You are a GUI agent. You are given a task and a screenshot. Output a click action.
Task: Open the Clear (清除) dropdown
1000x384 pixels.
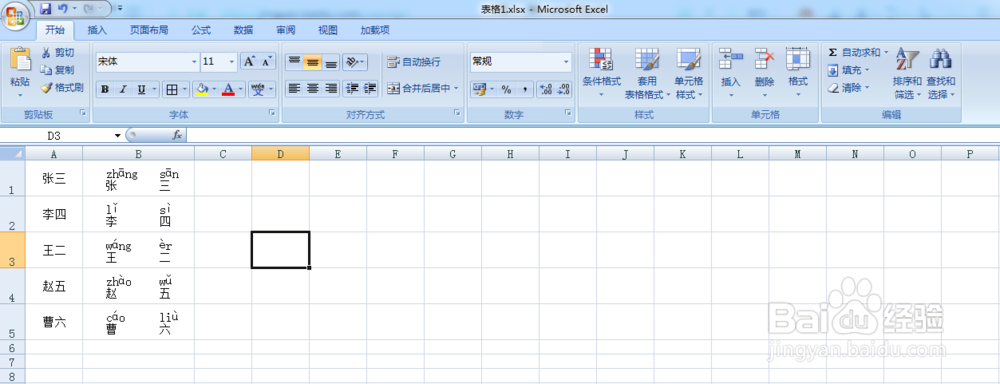click(848, 87)
